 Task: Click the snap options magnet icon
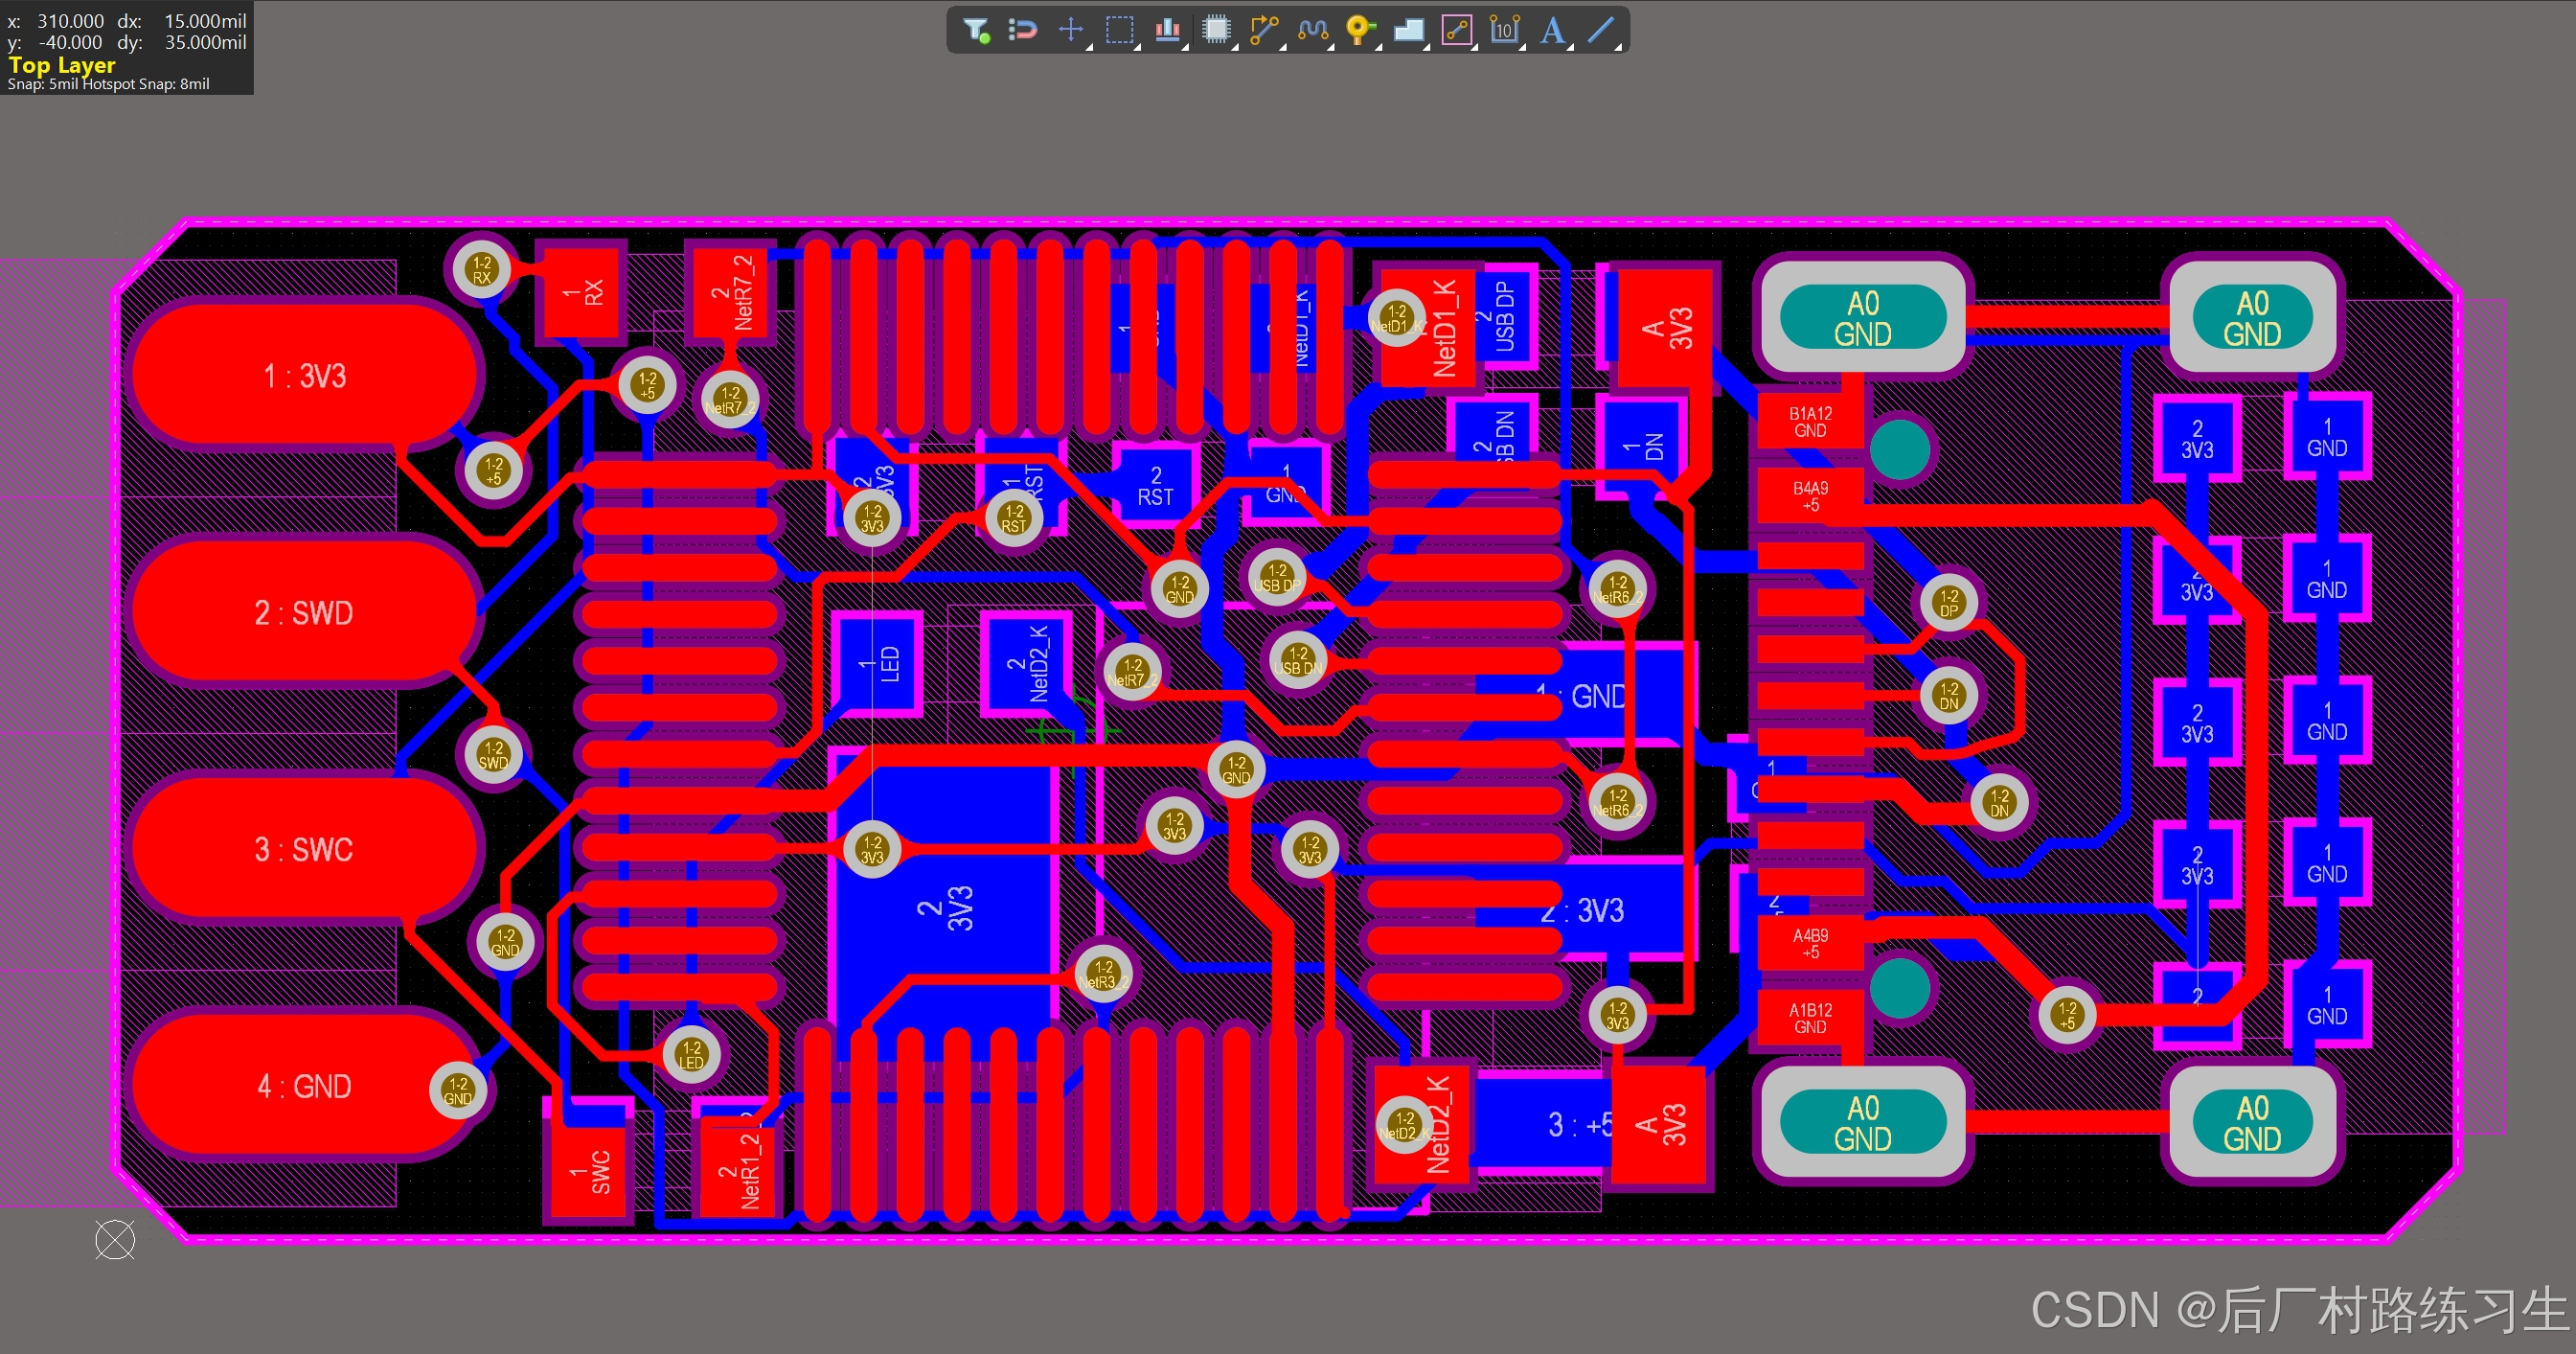[1022, 30]
